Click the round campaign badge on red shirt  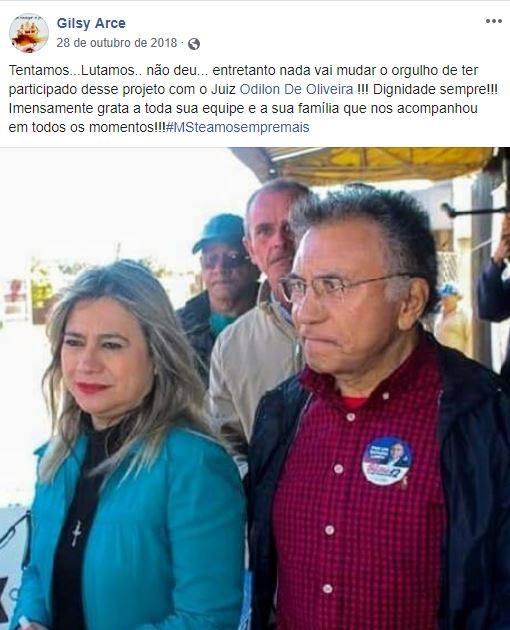coord(387,461)
